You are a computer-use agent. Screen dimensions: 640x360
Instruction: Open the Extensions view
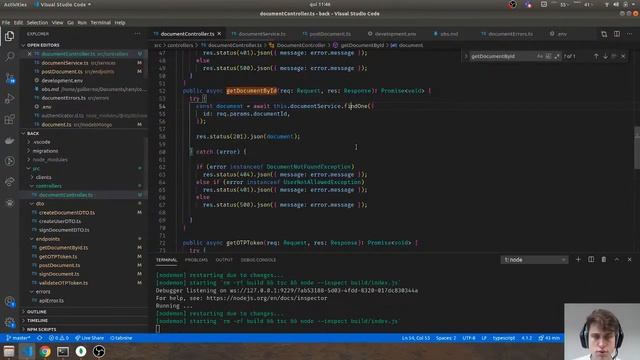[9, 119]
